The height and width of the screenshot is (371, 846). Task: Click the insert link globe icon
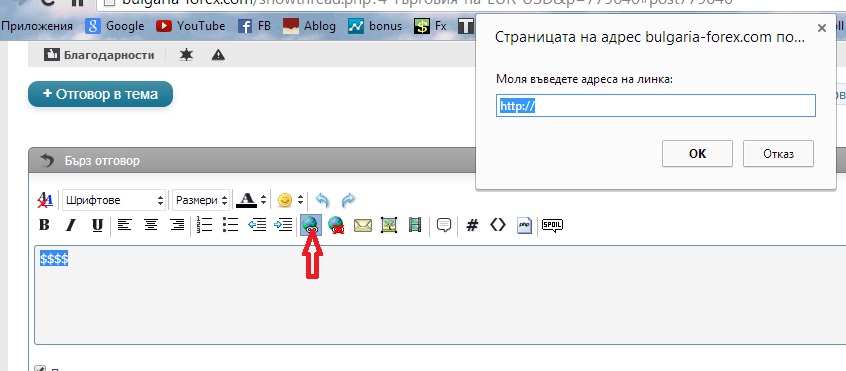click(311, 225)
